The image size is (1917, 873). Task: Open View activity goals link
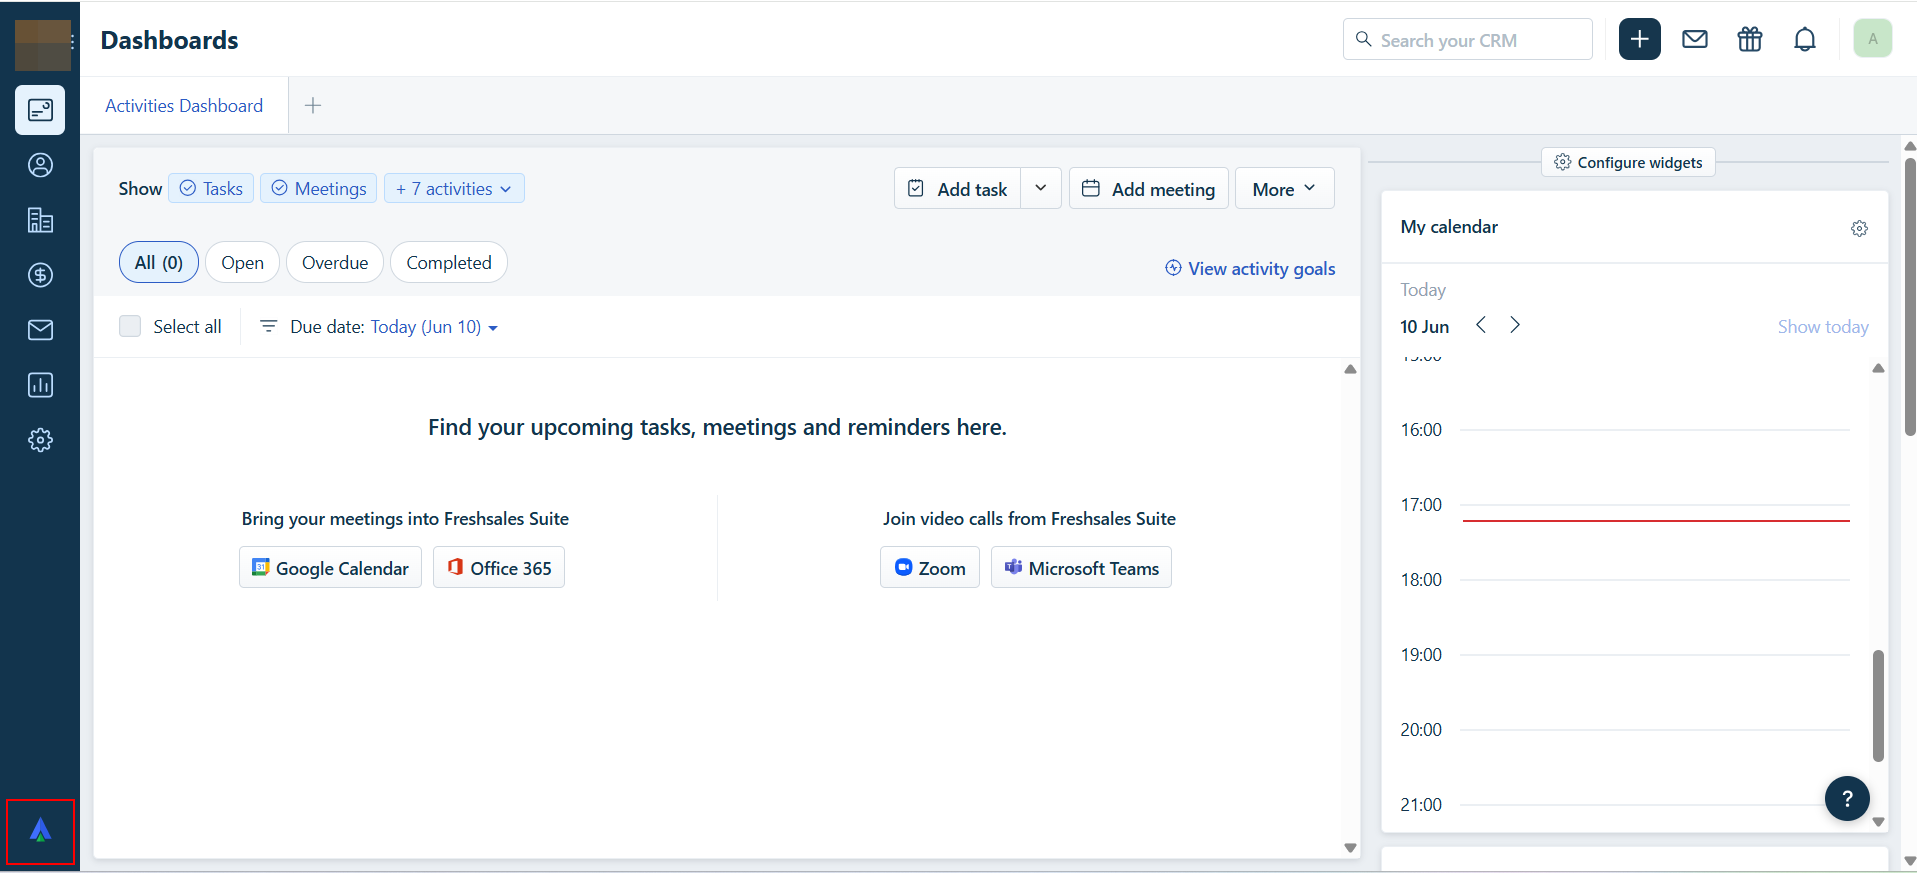click(1250, 268)
